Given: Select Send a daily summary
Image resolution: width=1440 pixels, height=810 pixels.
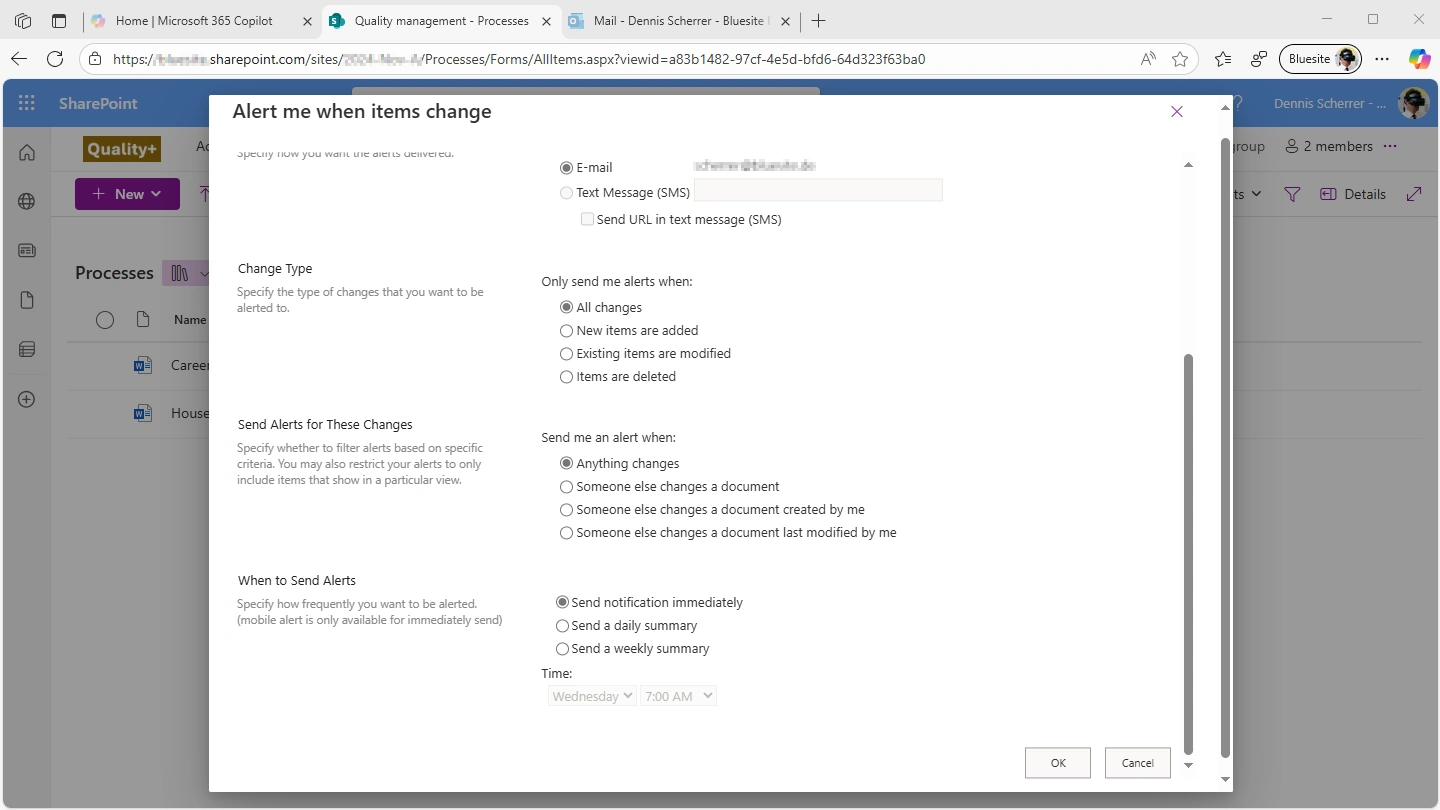Looking at the screenshot, I should click(562, 626).
